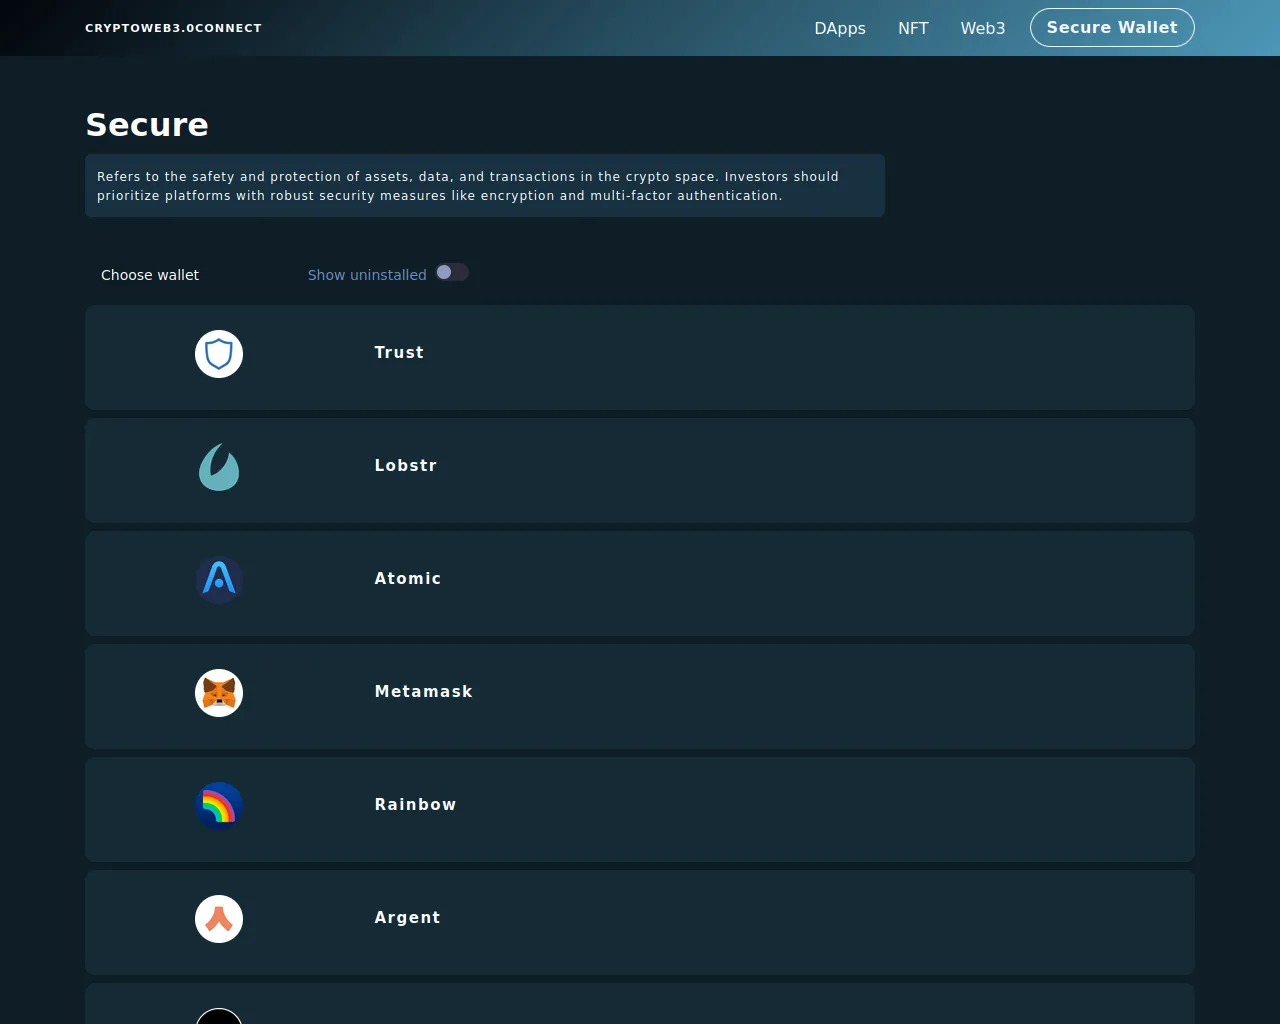Click the Atomic wallet logo icon
The image size is (1280, 1024).
[x=219, y=580]
